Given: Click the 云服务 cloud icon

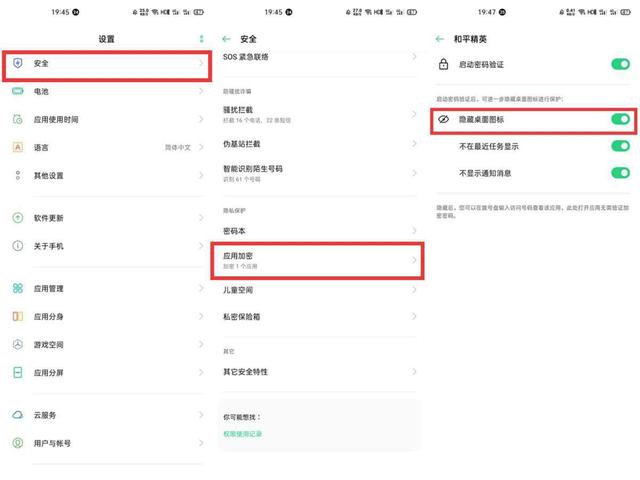Looking at the screenshot, I should [18, 415].
